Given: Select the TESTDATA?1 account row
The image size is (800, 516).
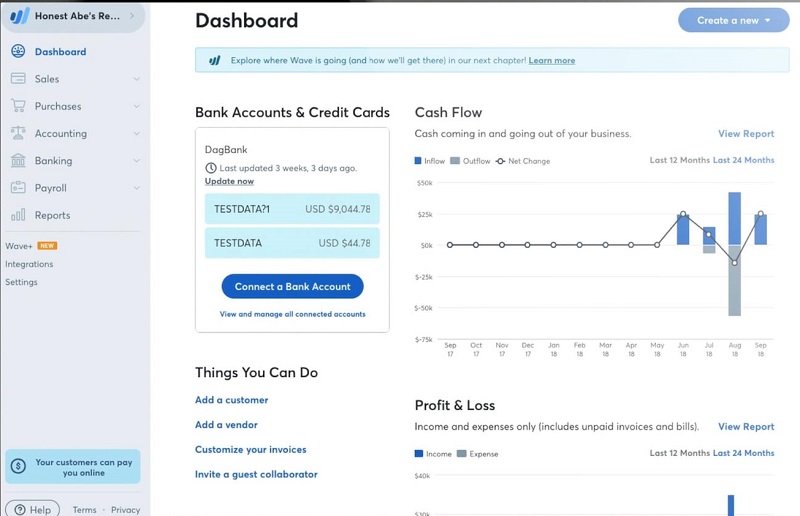Looking at the screenshot, I should pyautogui.click(x=292, y=209).
